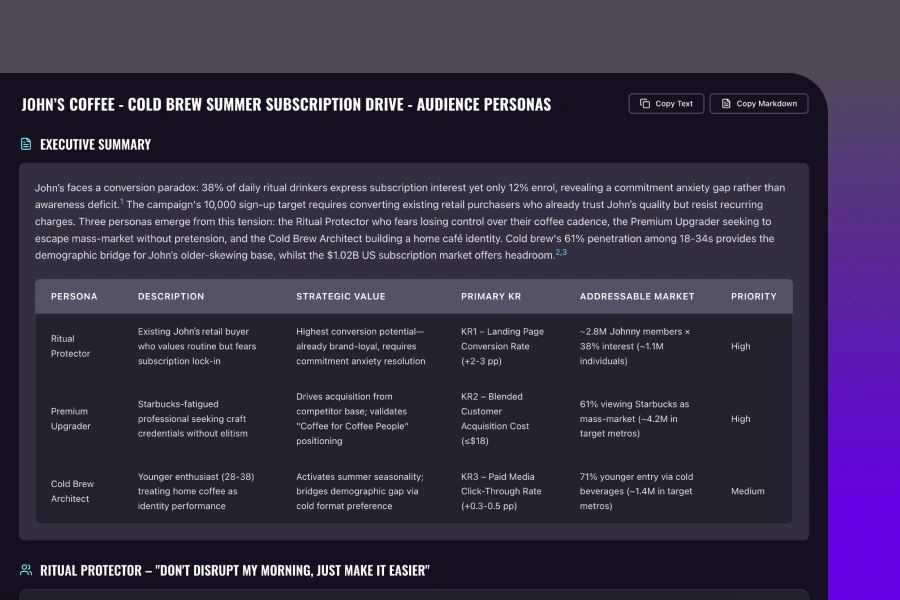Screen dimensions: 900x600
Task: Click the Copy Text button
Action: (x=666, y=104)
